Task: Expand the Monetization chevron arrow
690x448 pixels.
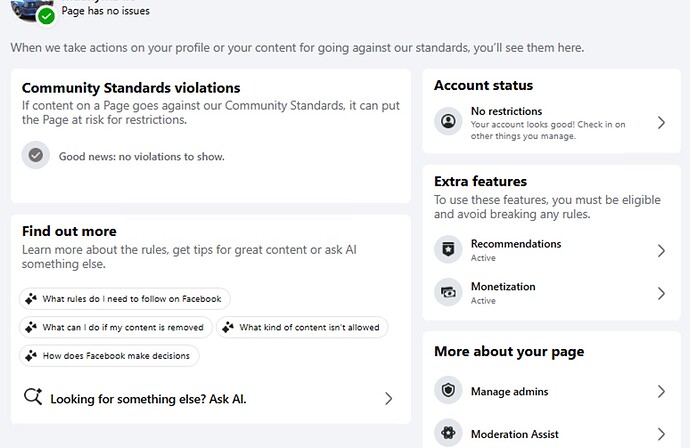Action: pos(661,294)
